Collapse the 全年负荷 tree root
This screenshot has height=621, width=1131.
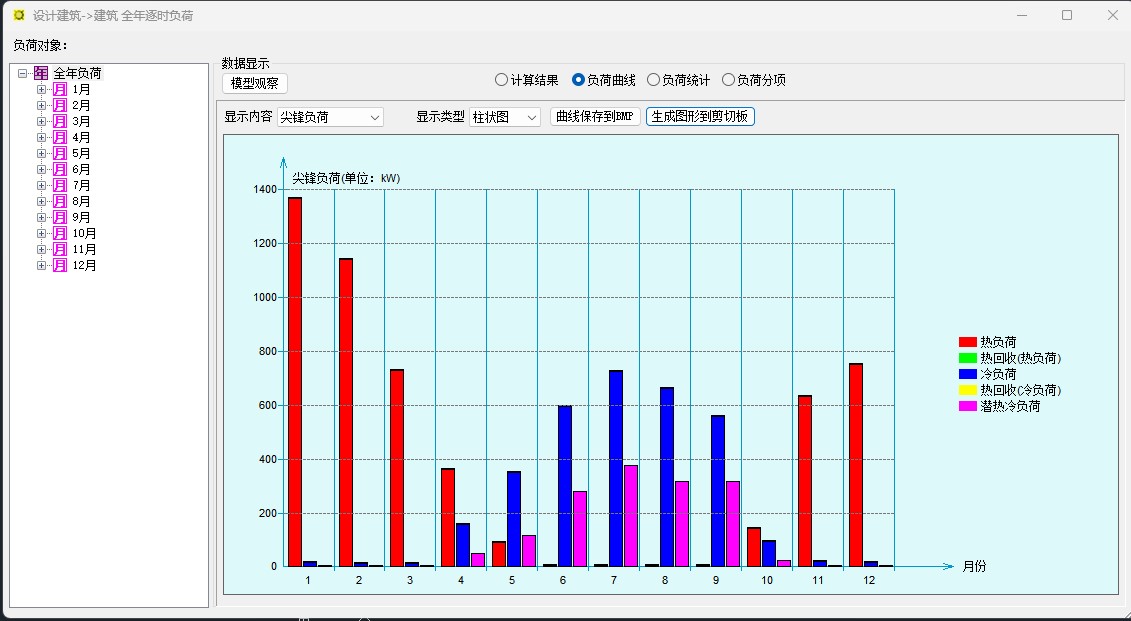click(22, 73)
